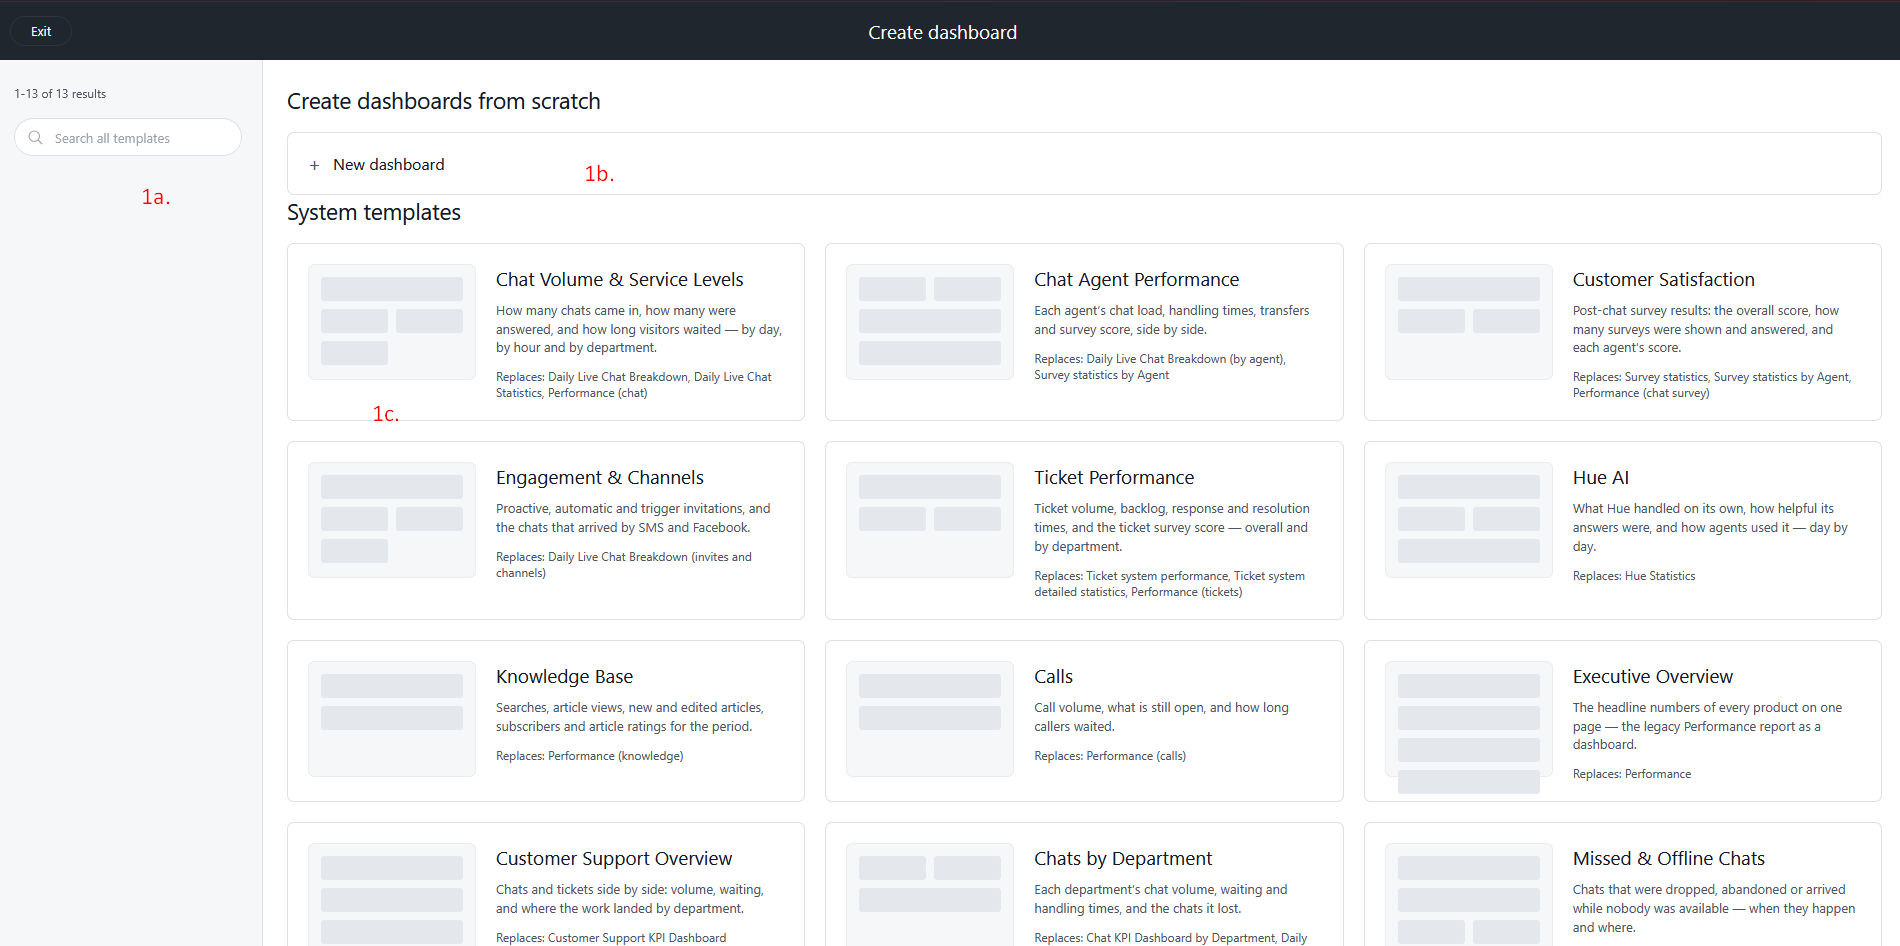Select the Ticket Performance preview thumbnail

(930, 520)
